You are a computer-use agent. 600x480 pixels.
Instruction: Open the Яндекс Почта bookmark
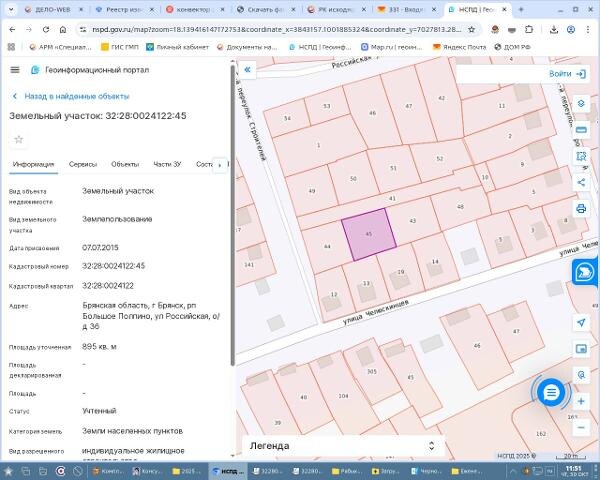point(459,47)
